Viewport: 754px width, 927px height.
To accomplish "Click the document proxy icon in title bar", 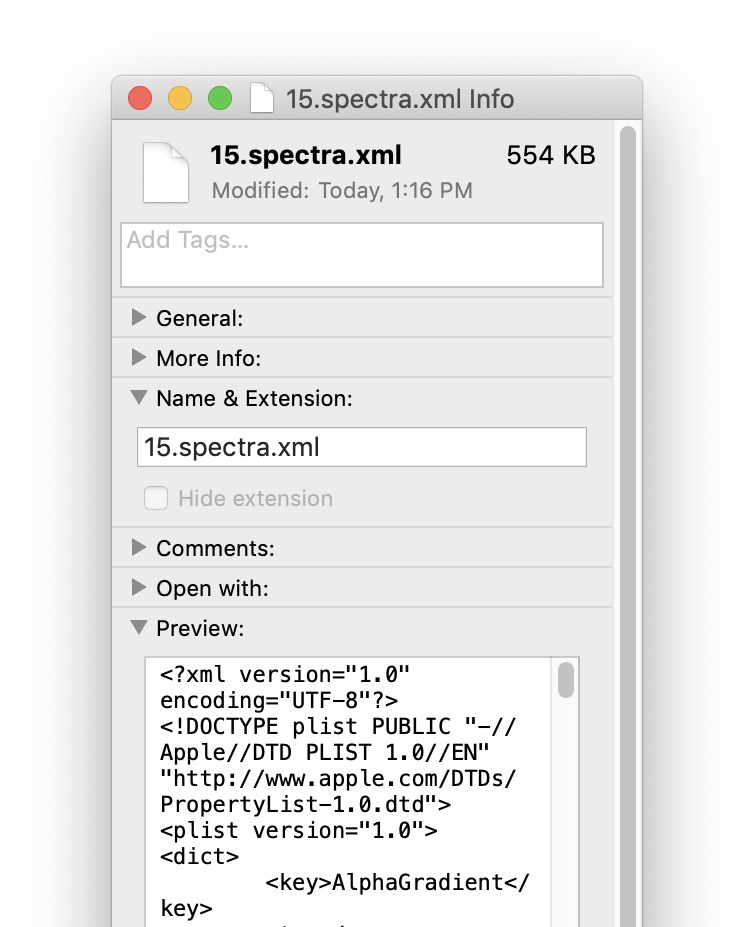I will [x=261, y=99].
